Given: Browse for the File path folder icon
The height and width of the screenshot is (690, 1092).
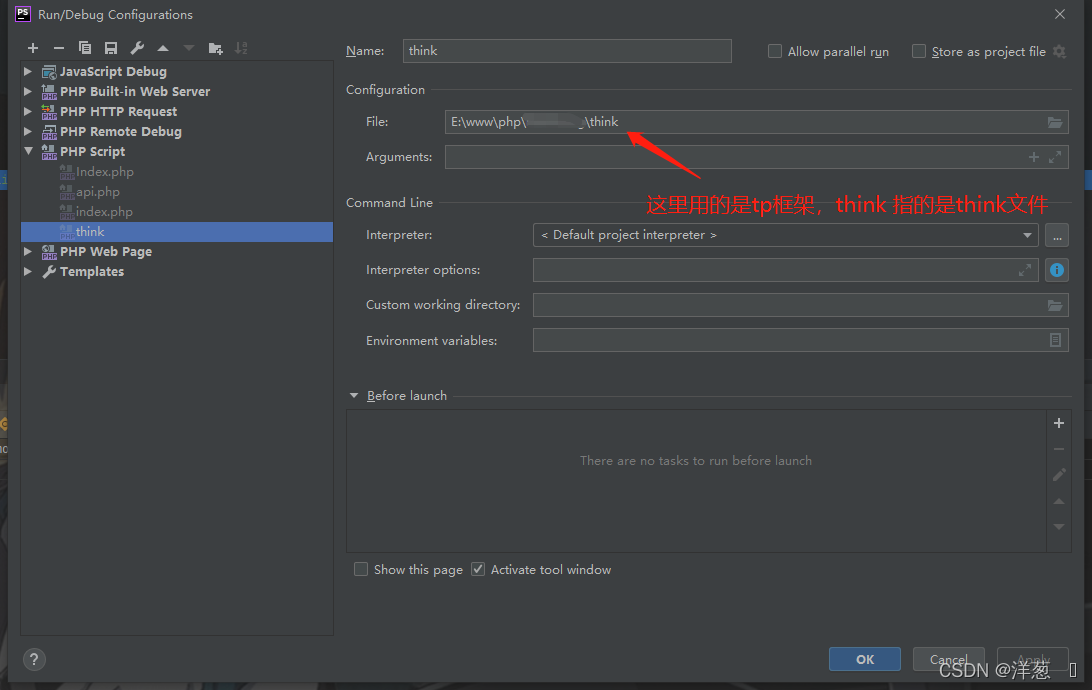Looking at the screenshot, I should click(x=1055, y=122).
